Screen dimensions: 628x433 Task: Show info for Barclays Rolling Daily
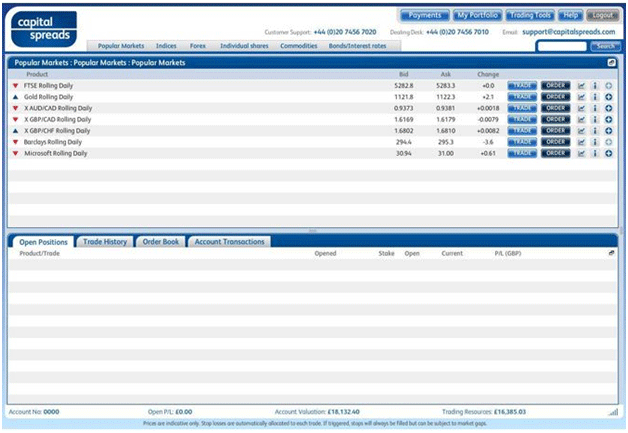click(595, 142)
